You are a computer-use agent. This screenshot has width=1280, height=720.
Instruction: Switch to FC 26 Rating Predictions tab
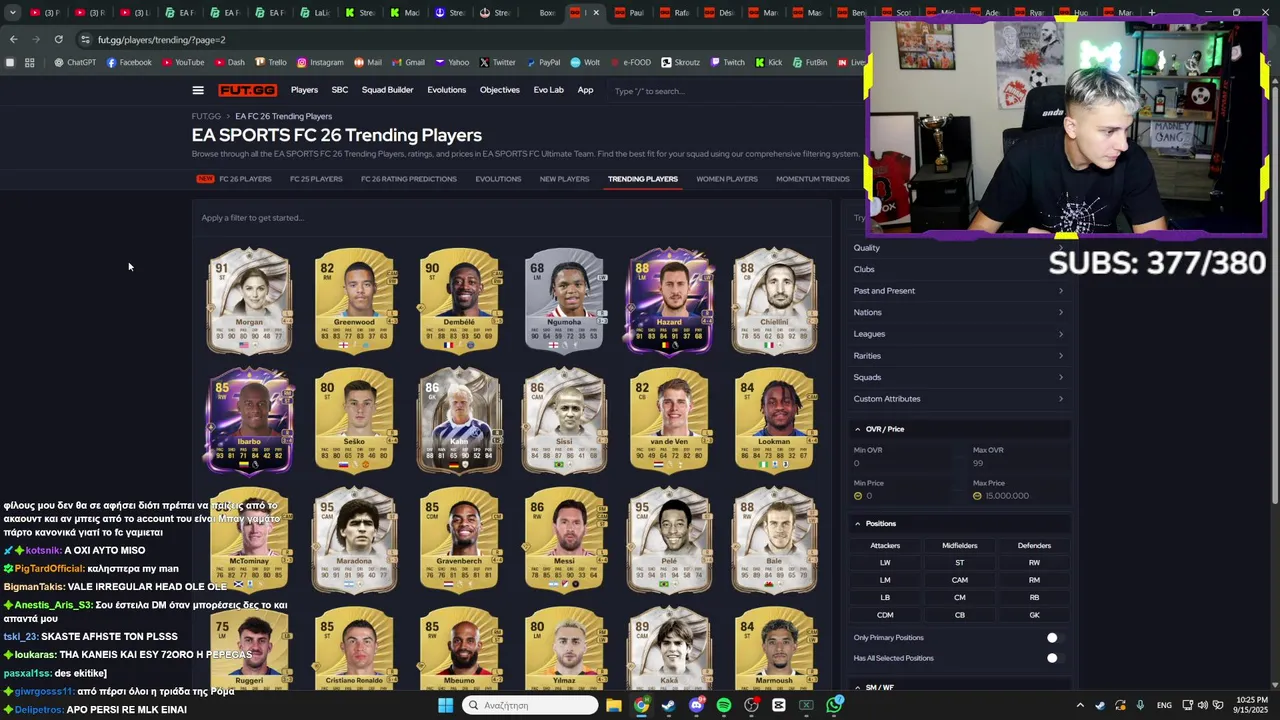point(408,179)
